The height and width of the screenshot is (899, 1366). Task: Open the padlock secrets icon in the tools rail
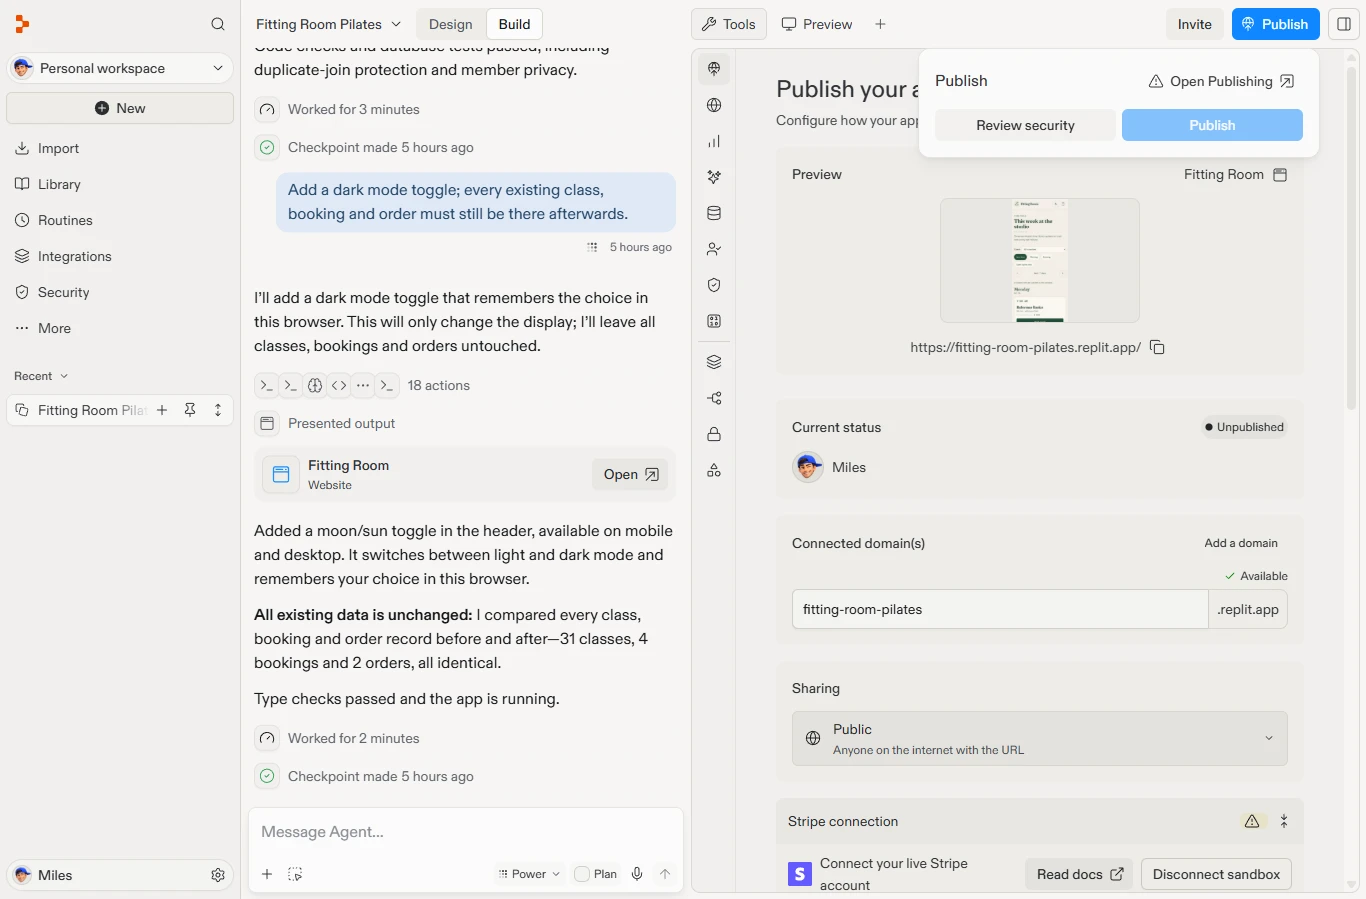[x=714, y=434]
